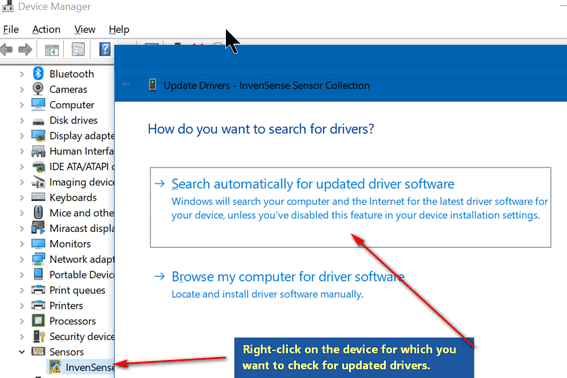The image size is (567, 378).
Task: Click the device icon in Update Drivers title
Action: coord(153,85)
